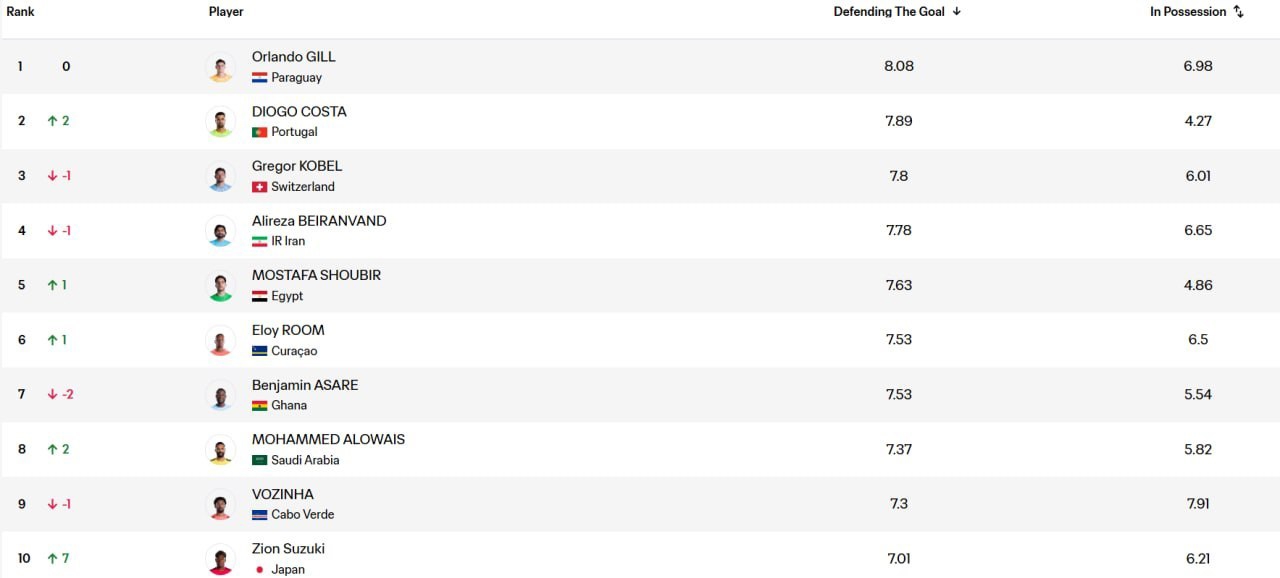Open the MOSTAFA SHOUBIR row
The width and height of the screenshot is (1280, 578).
pyautogui.click(x=640, y=285)
